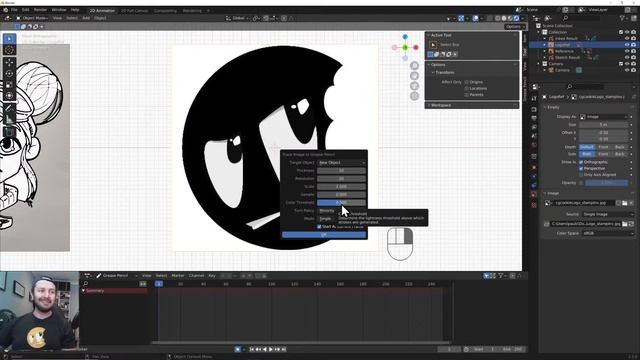Image resolution: width=640 pixels, height=360 pixels.
Task: Open the viewport Add menu
Action: coord(86,18)
